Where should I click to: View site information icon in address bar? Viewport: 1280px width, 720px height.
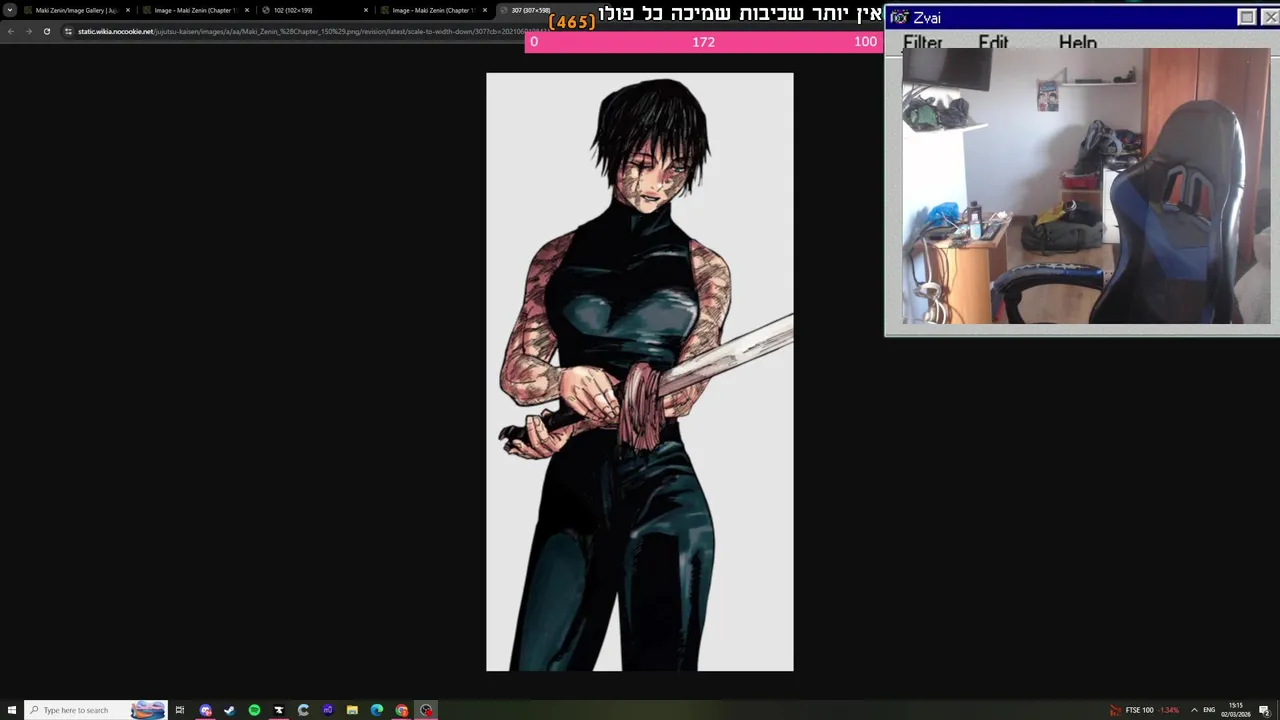[x=68, y=31]
